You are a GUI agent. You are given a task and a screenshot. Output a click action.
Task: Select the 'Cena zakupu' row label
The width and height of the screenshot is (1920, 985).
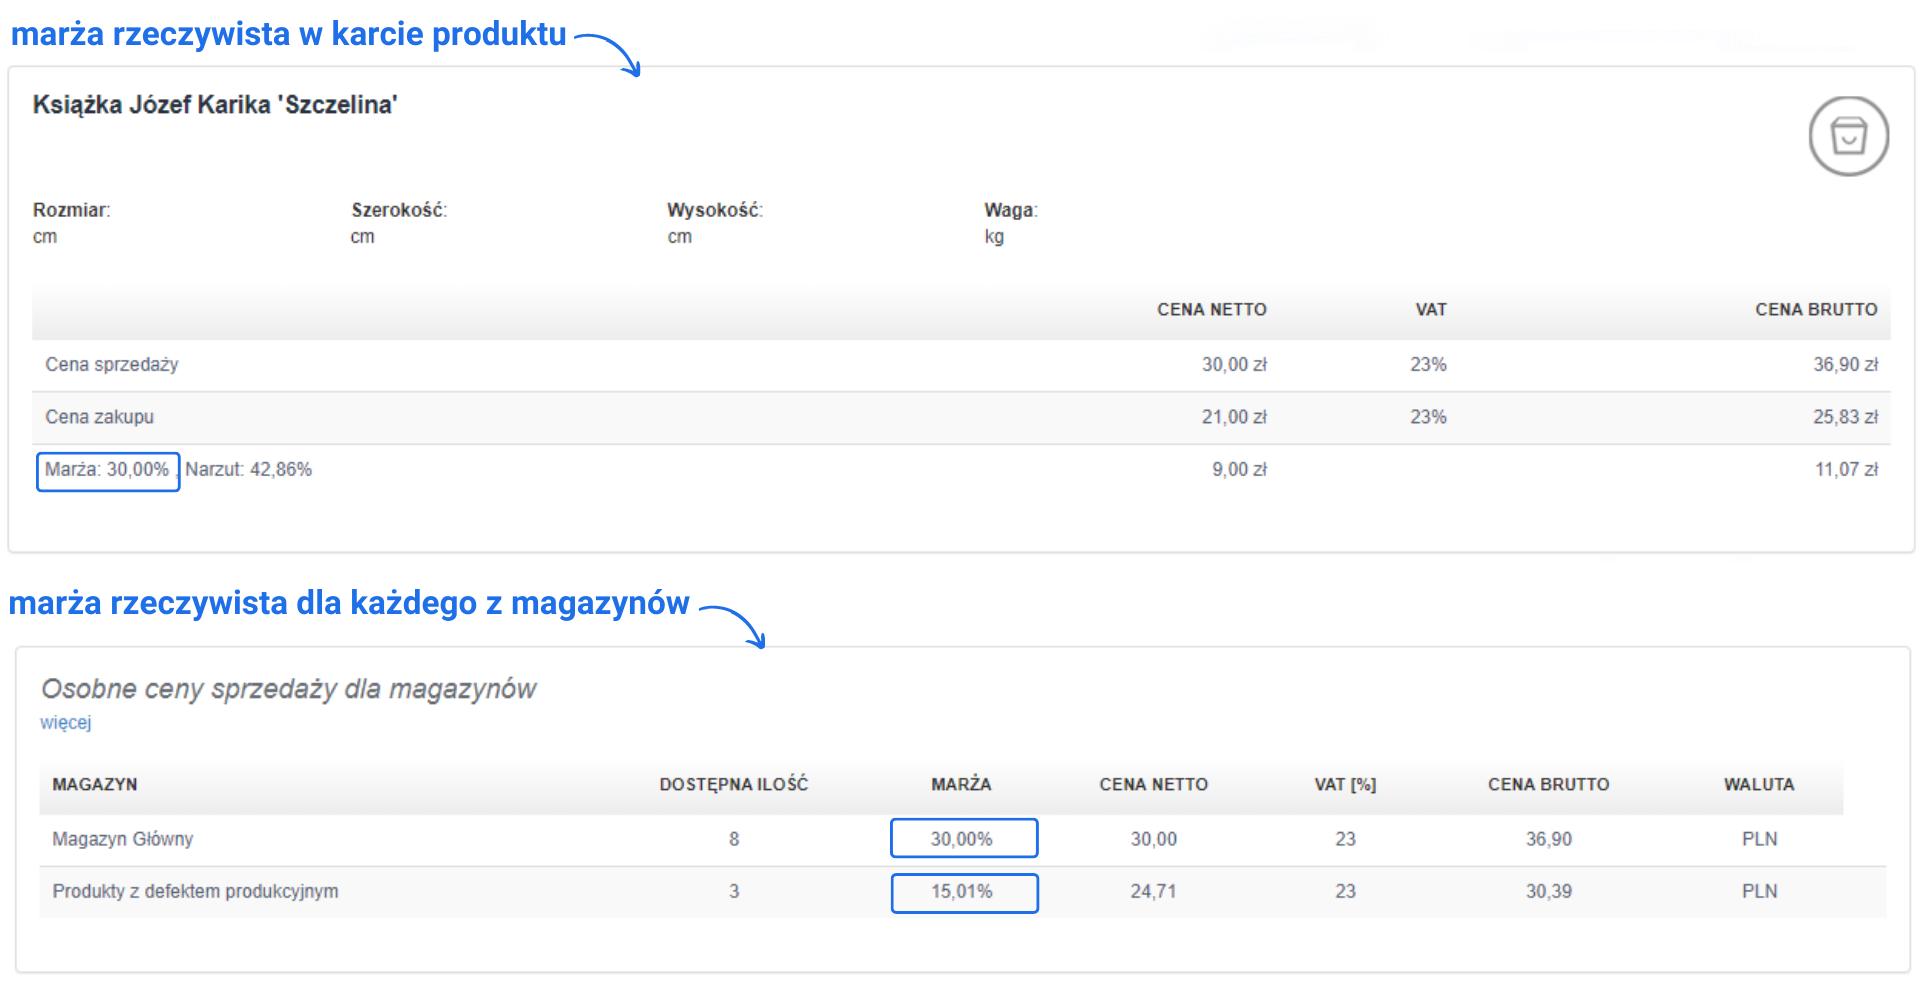click(100, 417)
